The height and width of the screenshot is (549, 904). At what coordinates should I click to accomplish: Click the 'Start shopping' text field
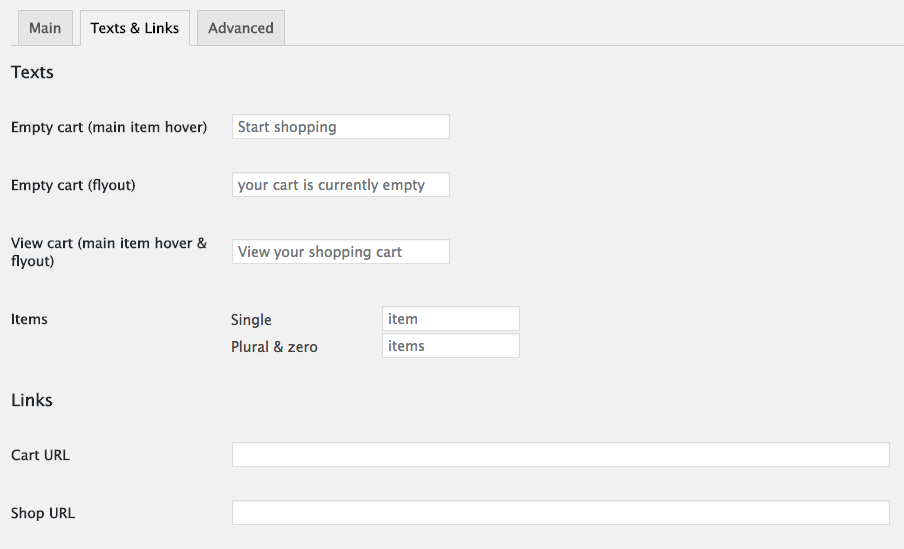click(x=340, y=127)
